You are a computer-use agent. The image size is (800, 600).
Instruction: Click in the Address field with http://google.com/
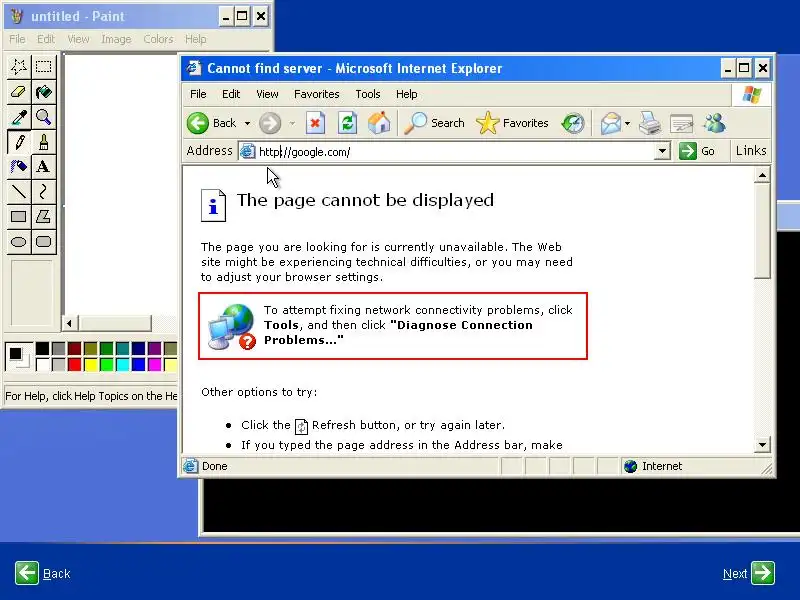click(x=454, y=152)
